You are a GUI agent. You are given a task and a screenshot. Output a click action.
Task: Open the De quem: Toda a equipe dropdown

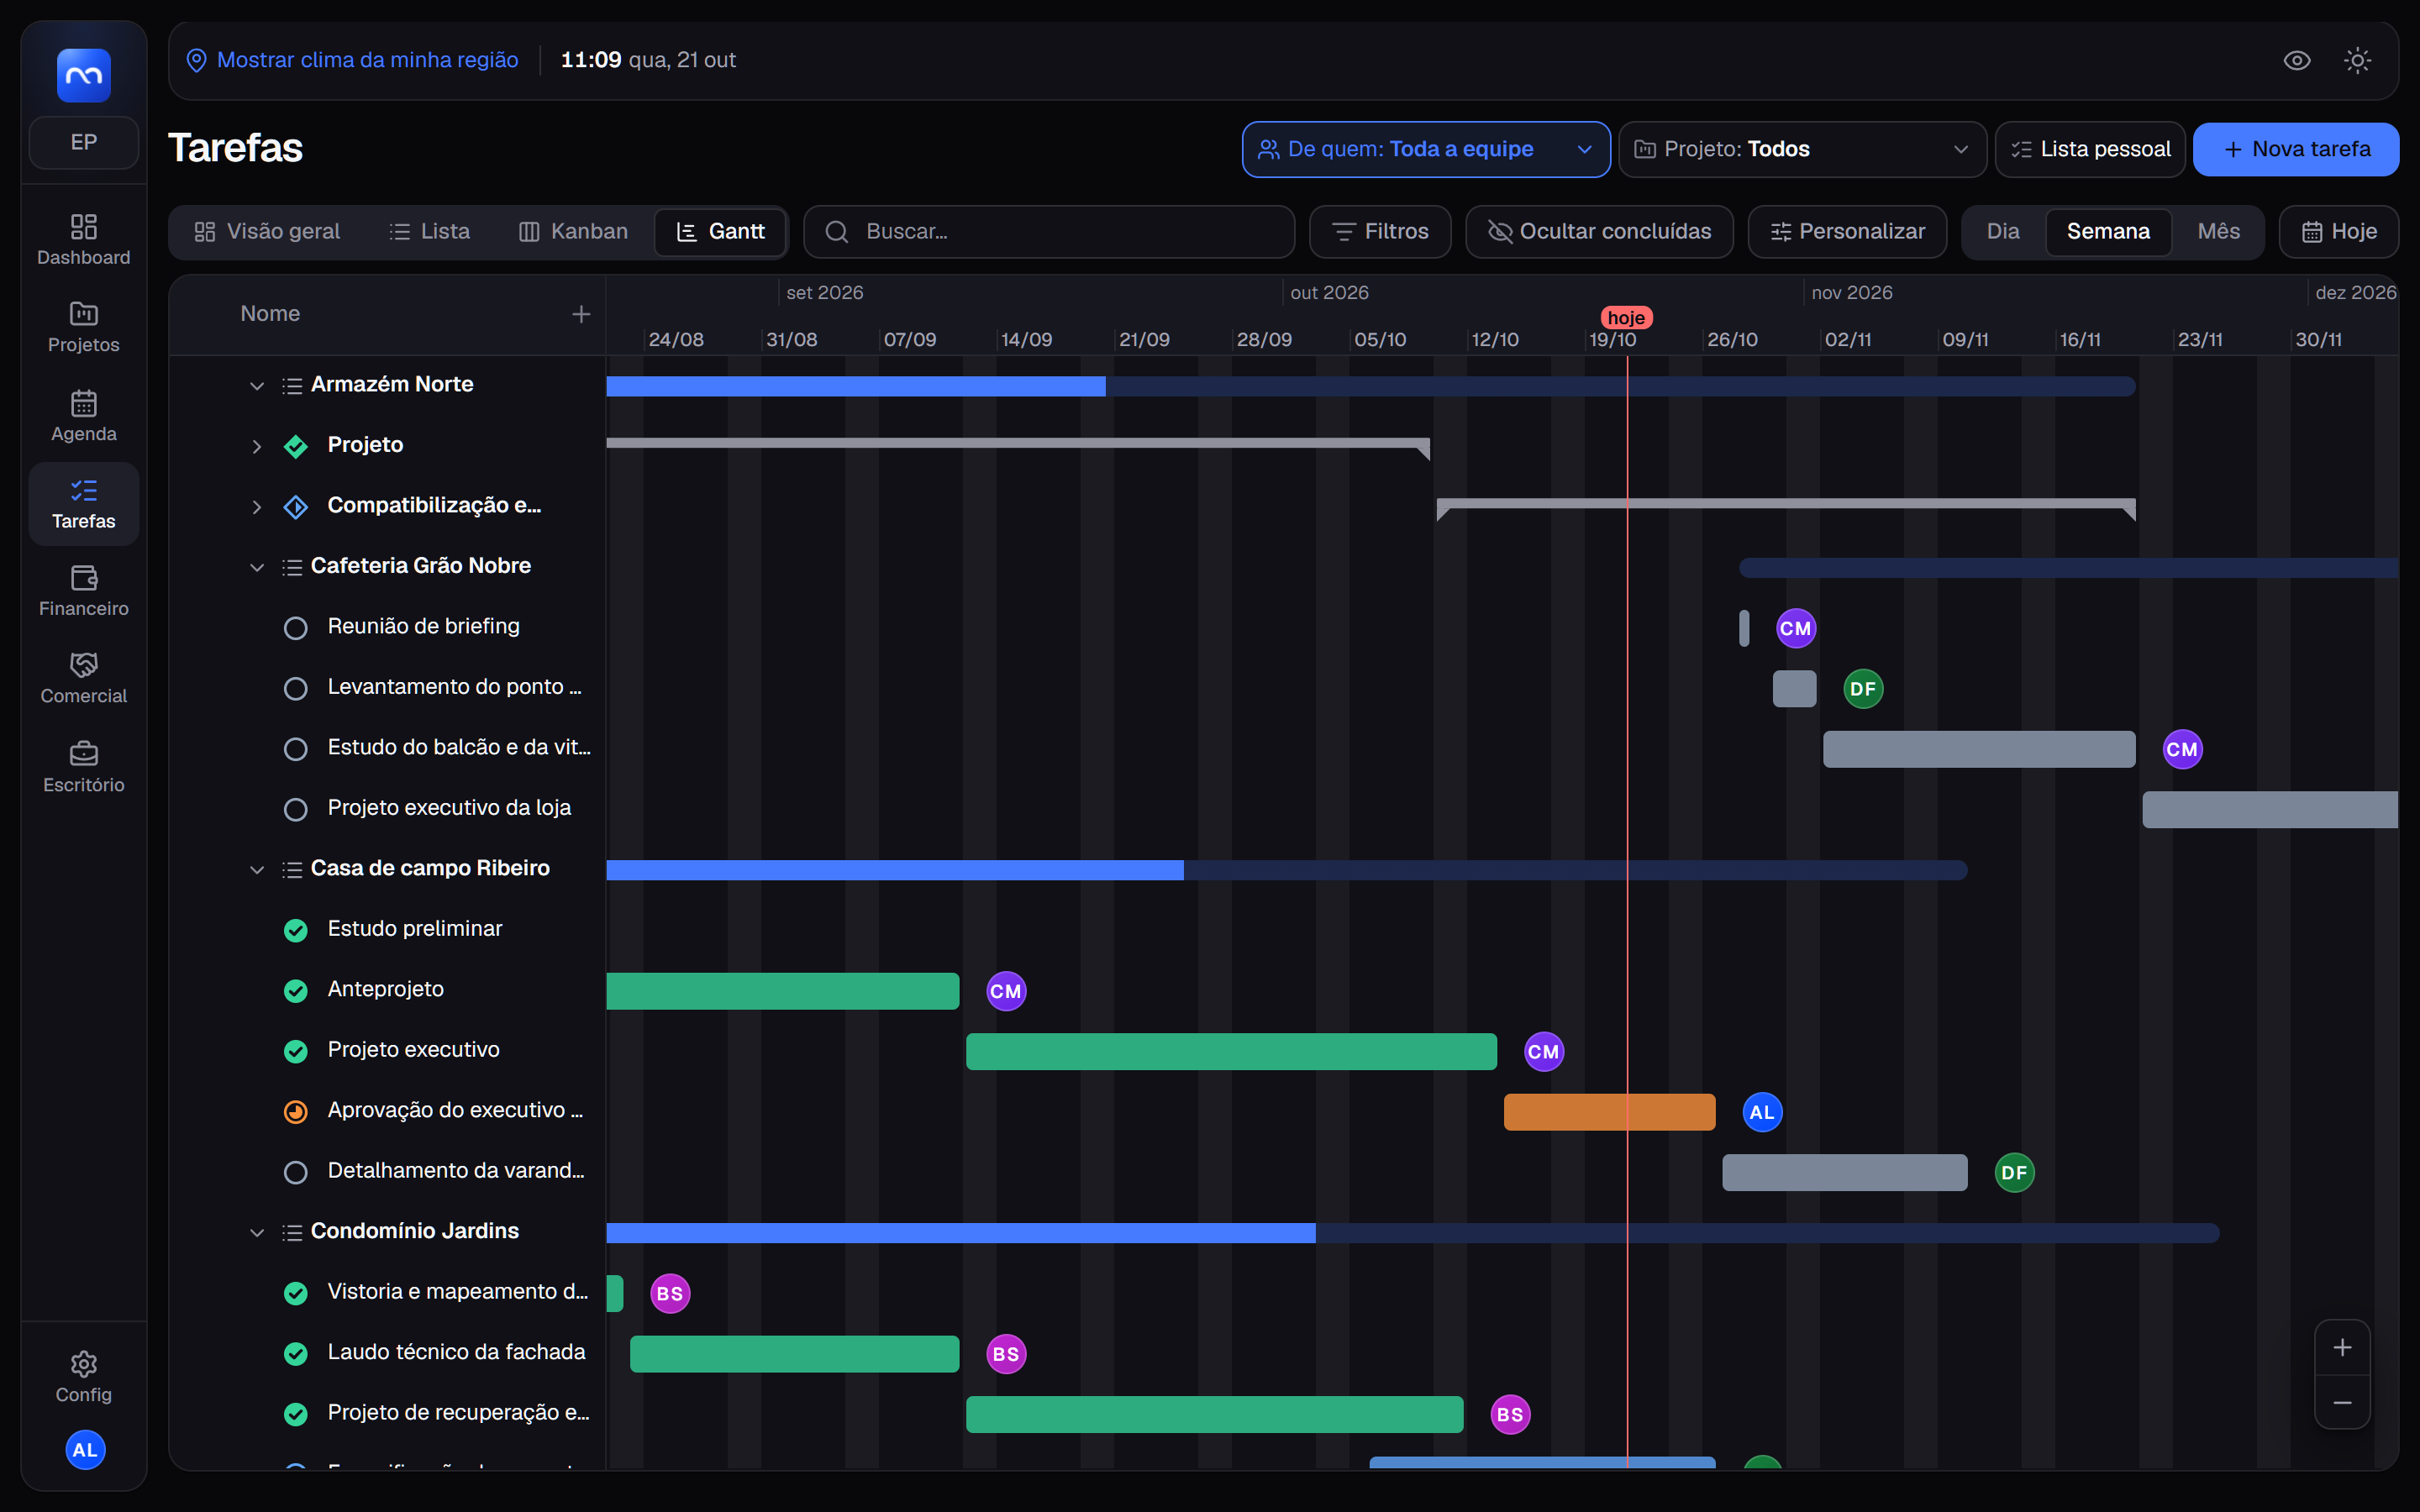(x=1425, y=149)
